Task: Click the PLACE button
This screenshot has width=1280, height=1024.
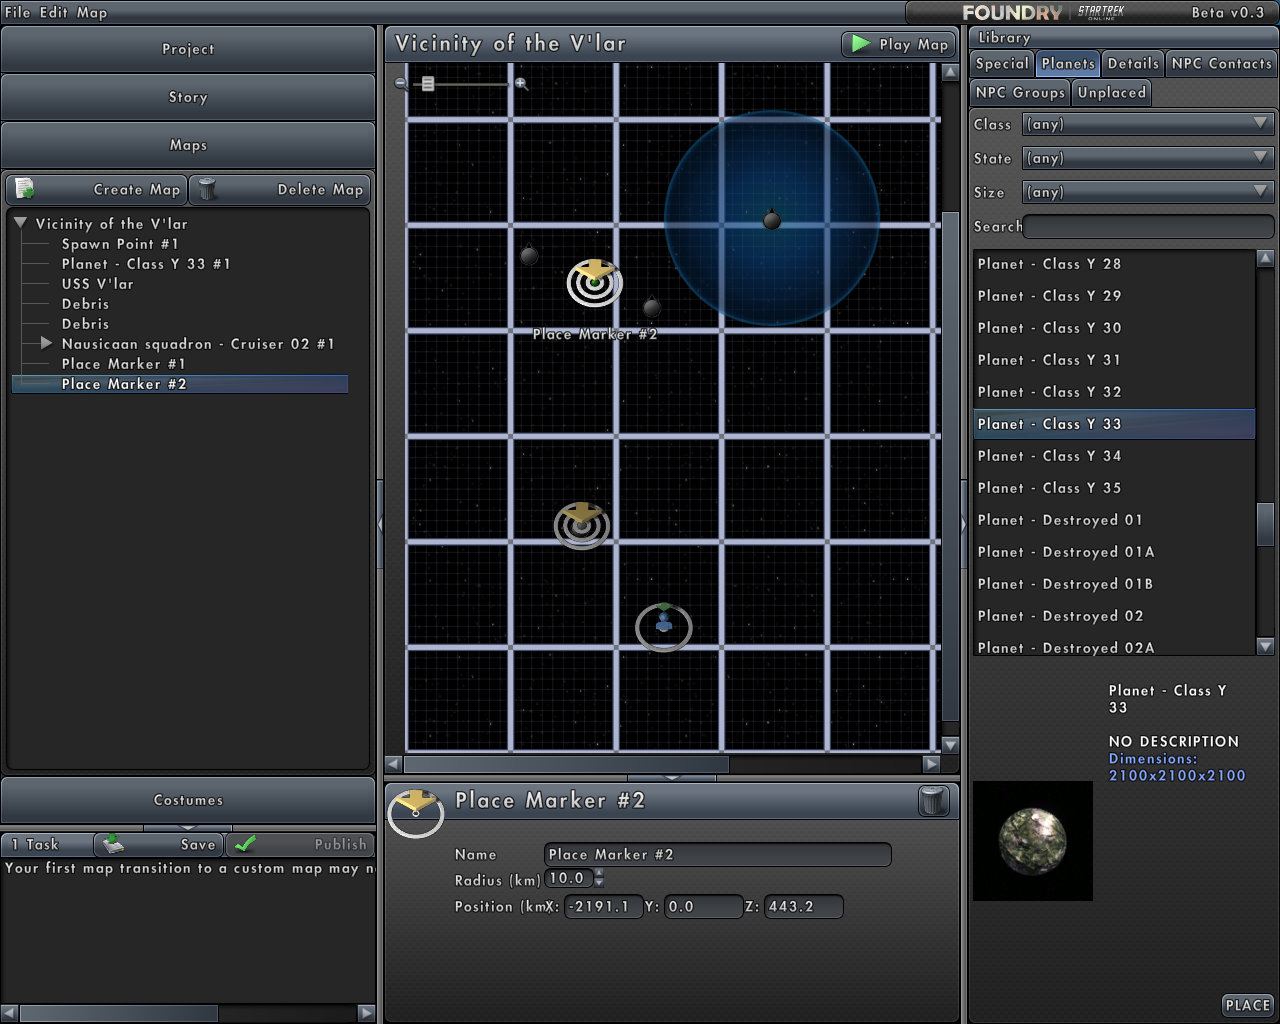Action: click(x=1247, y=1005)
